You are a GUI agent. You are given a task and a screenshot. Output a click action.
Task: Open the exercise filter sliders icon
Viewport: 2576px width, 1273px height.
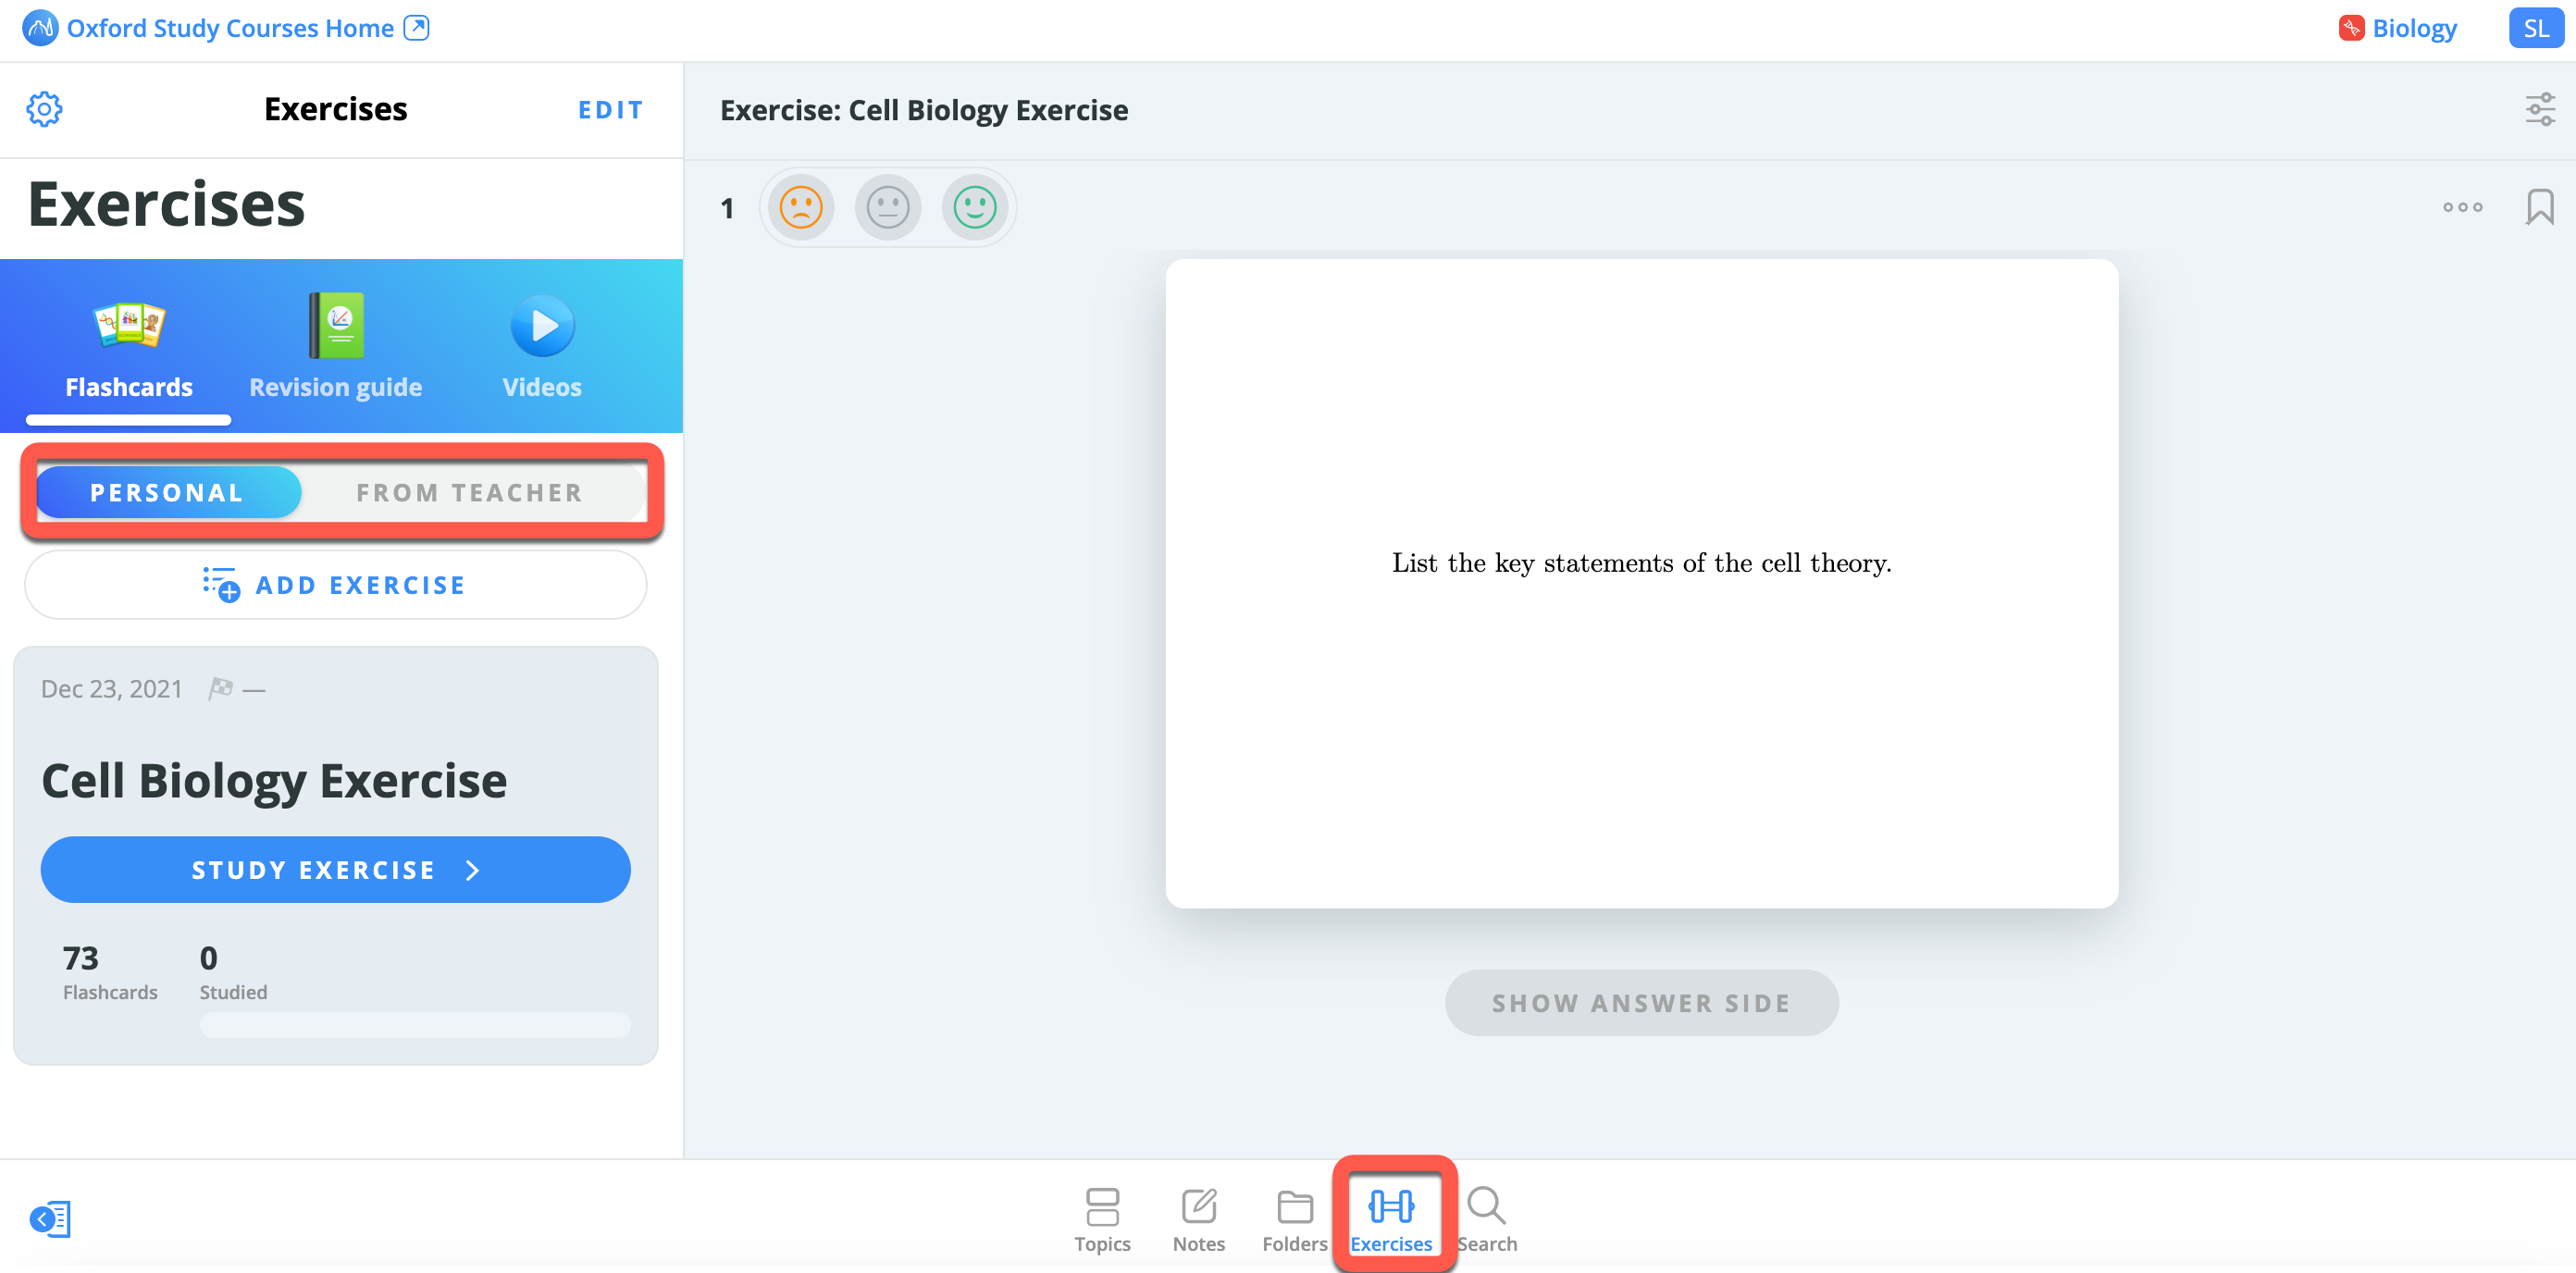click(2540, 110)
